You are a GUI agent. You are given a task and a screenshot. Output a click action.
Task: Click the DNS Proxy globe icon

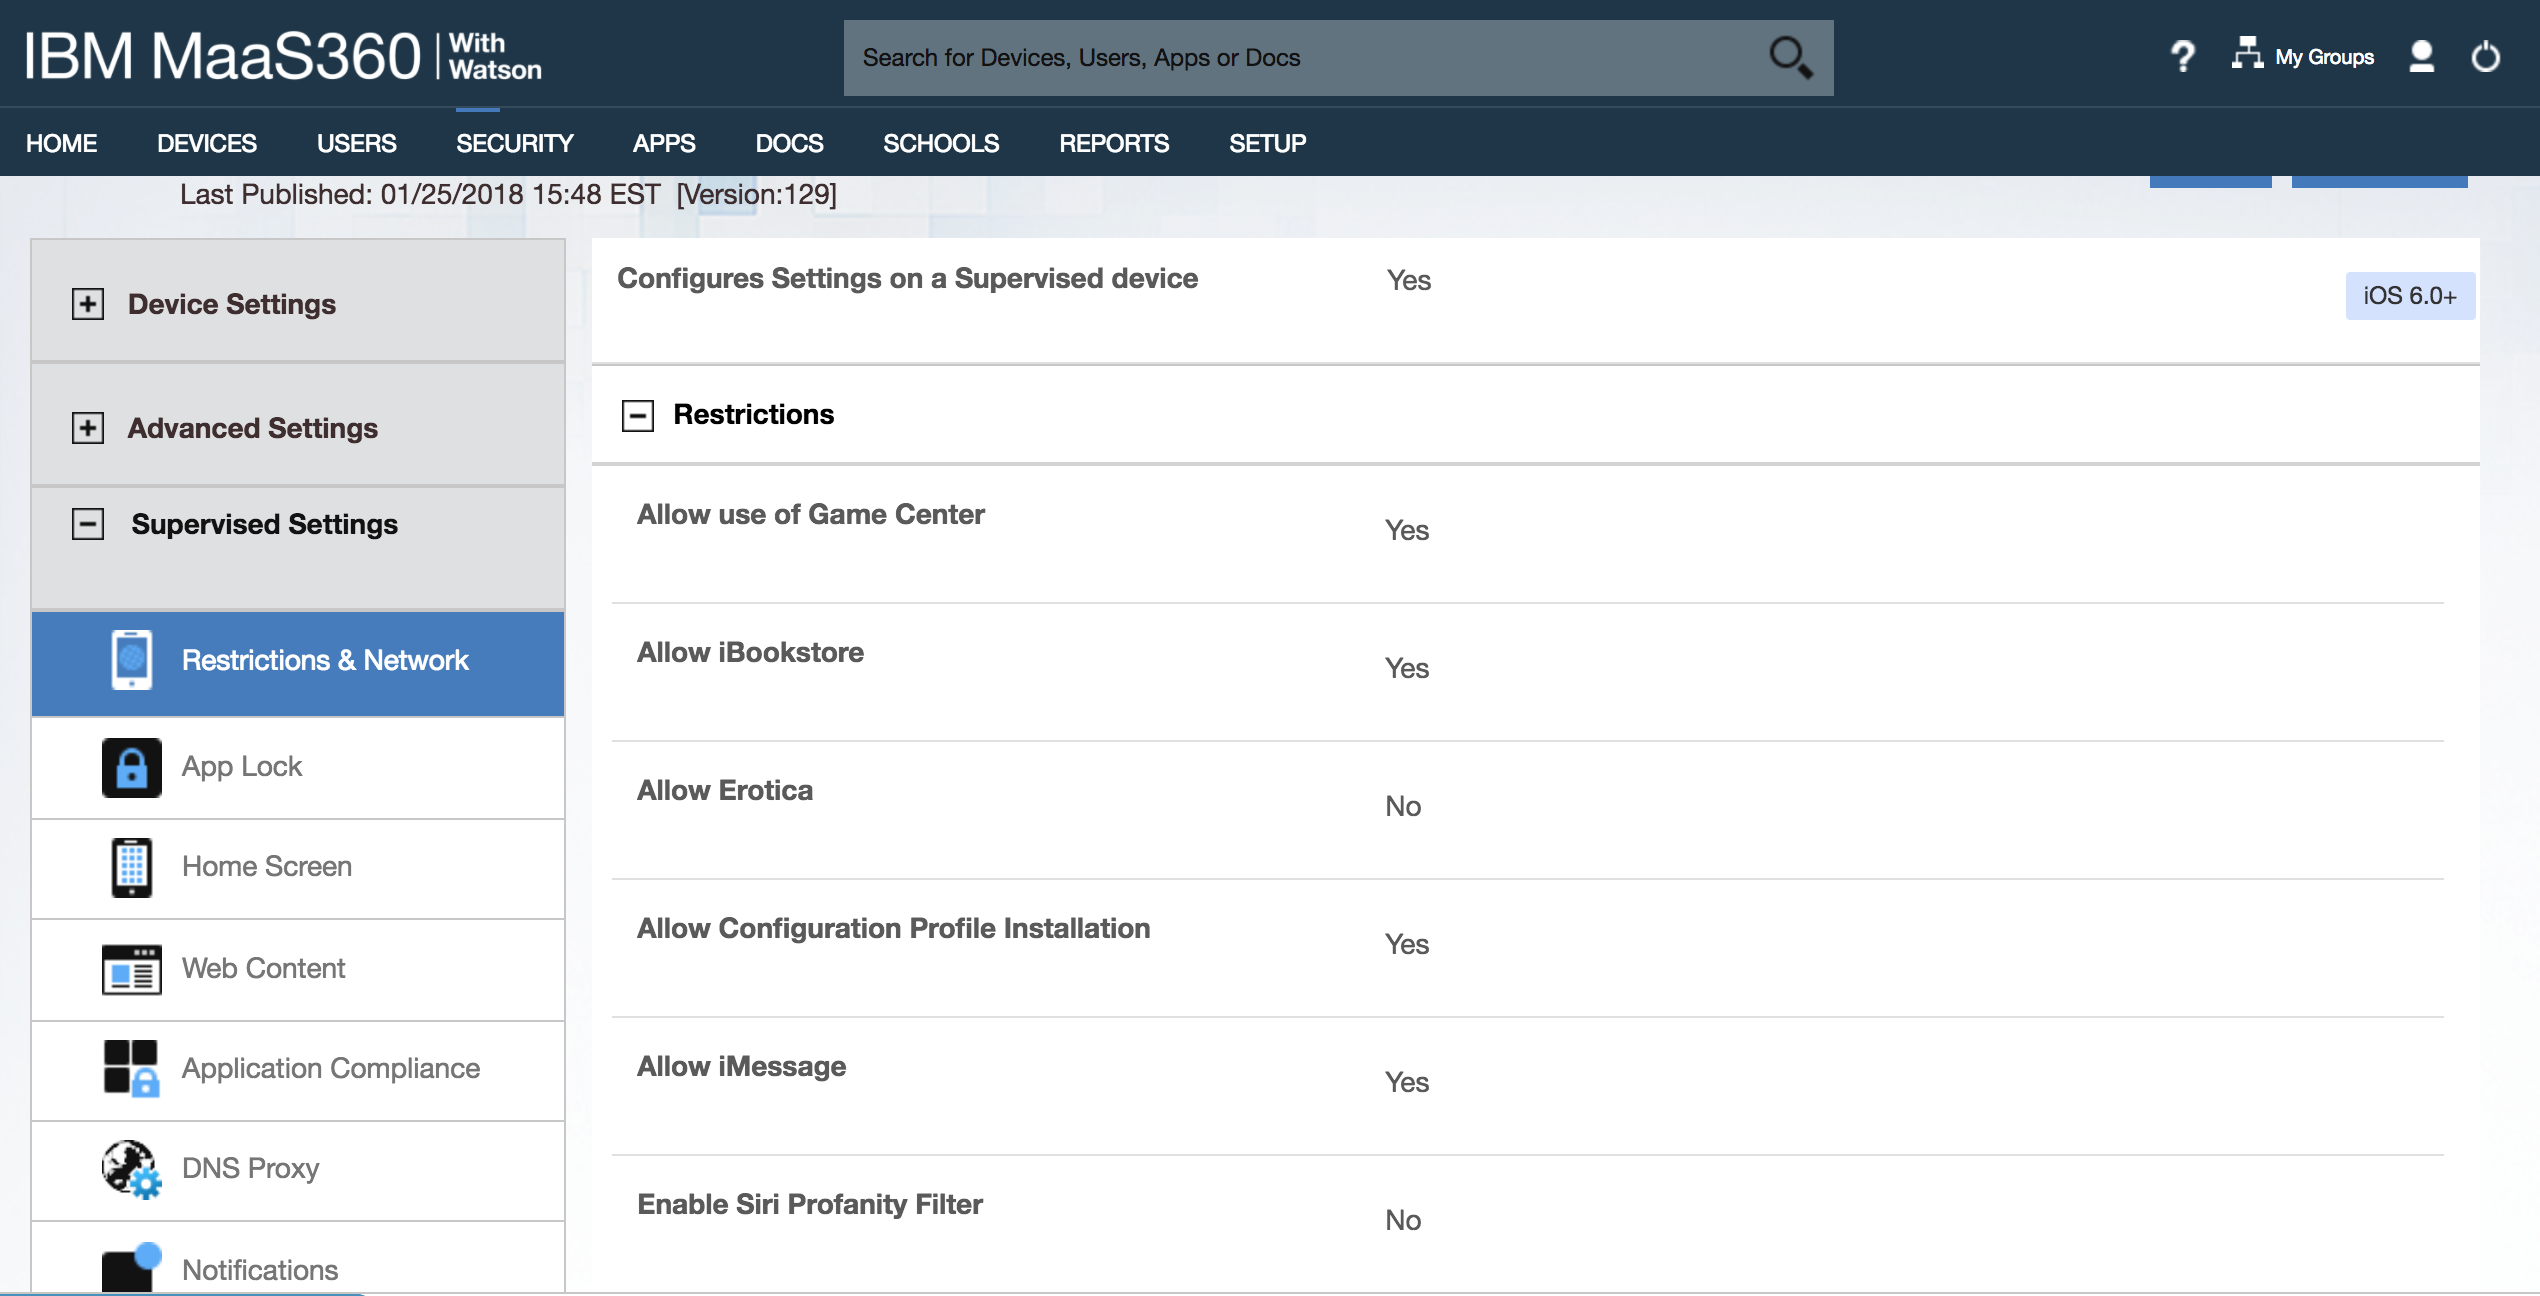click(x=130, y=1169)
